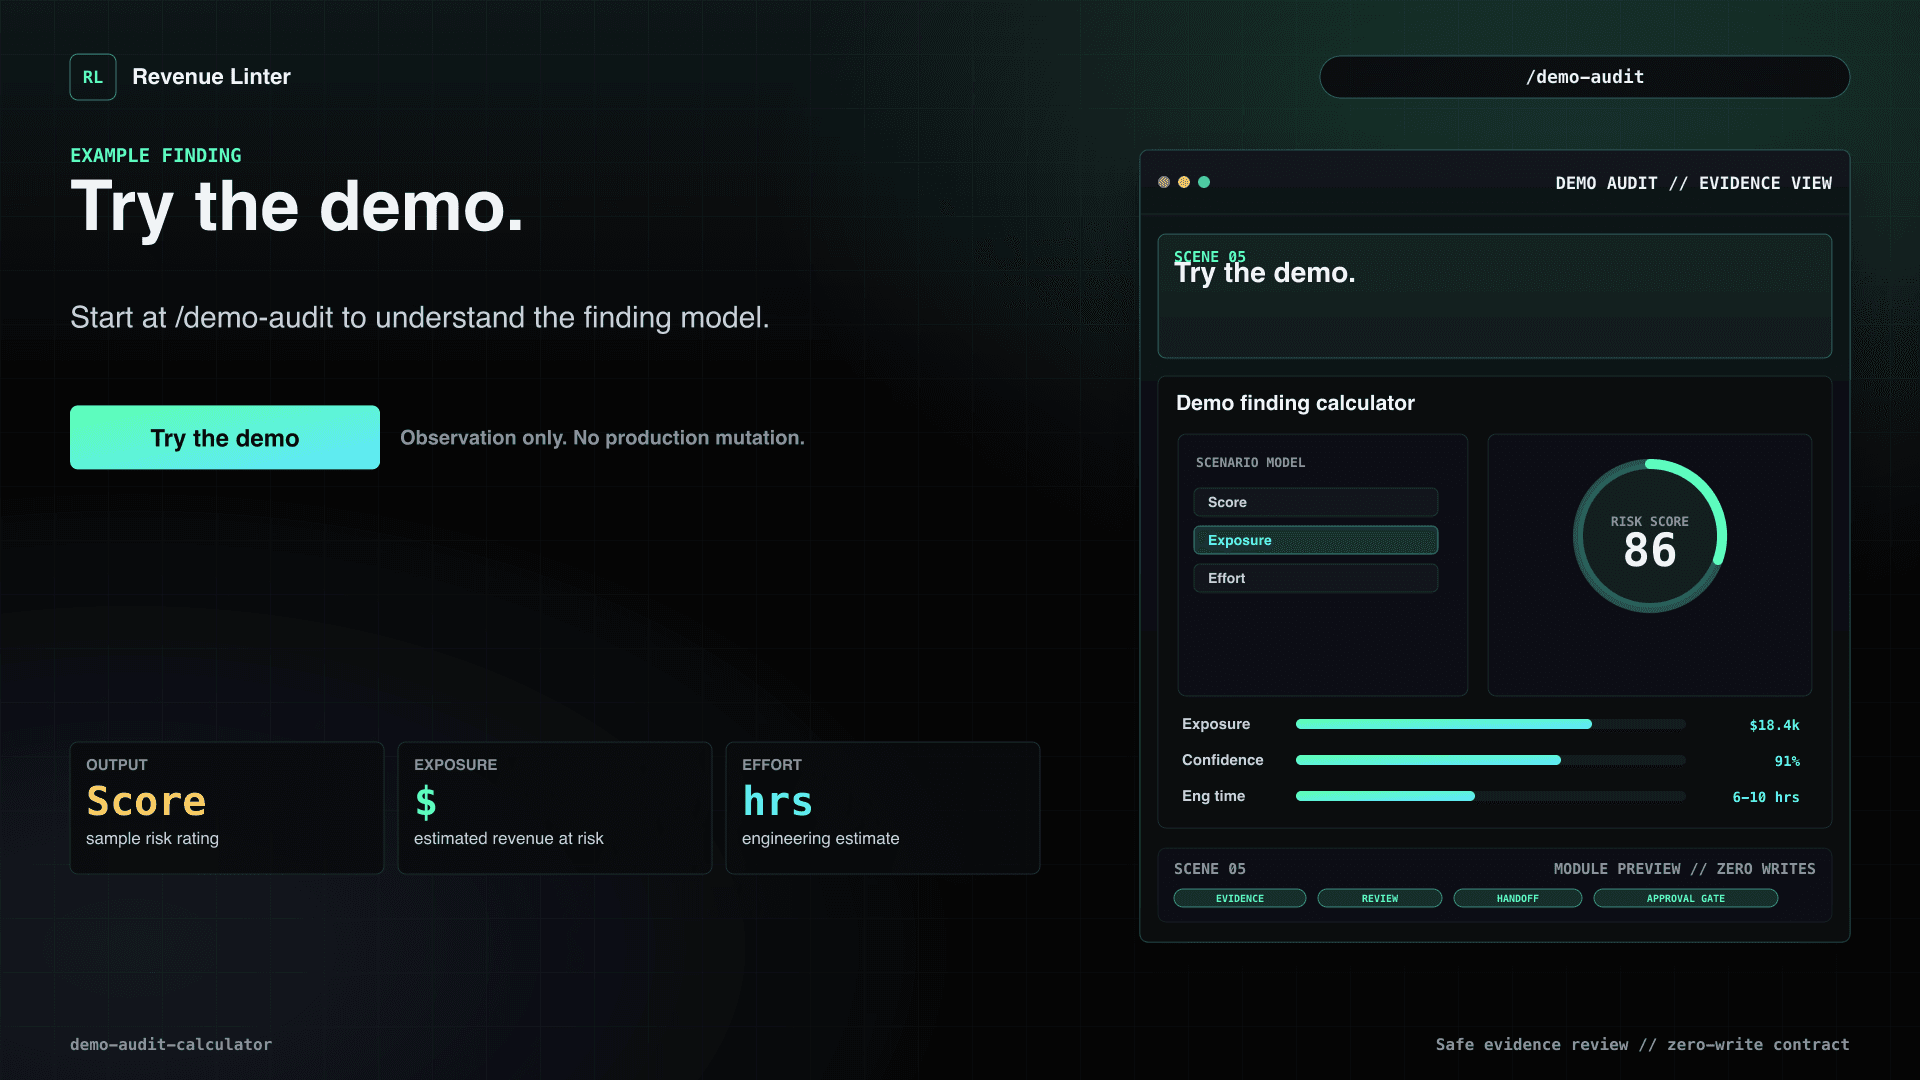Select the Score scenario option
The height and width of the screenshot is (1080, 1920).
[x=1315, y=502]
